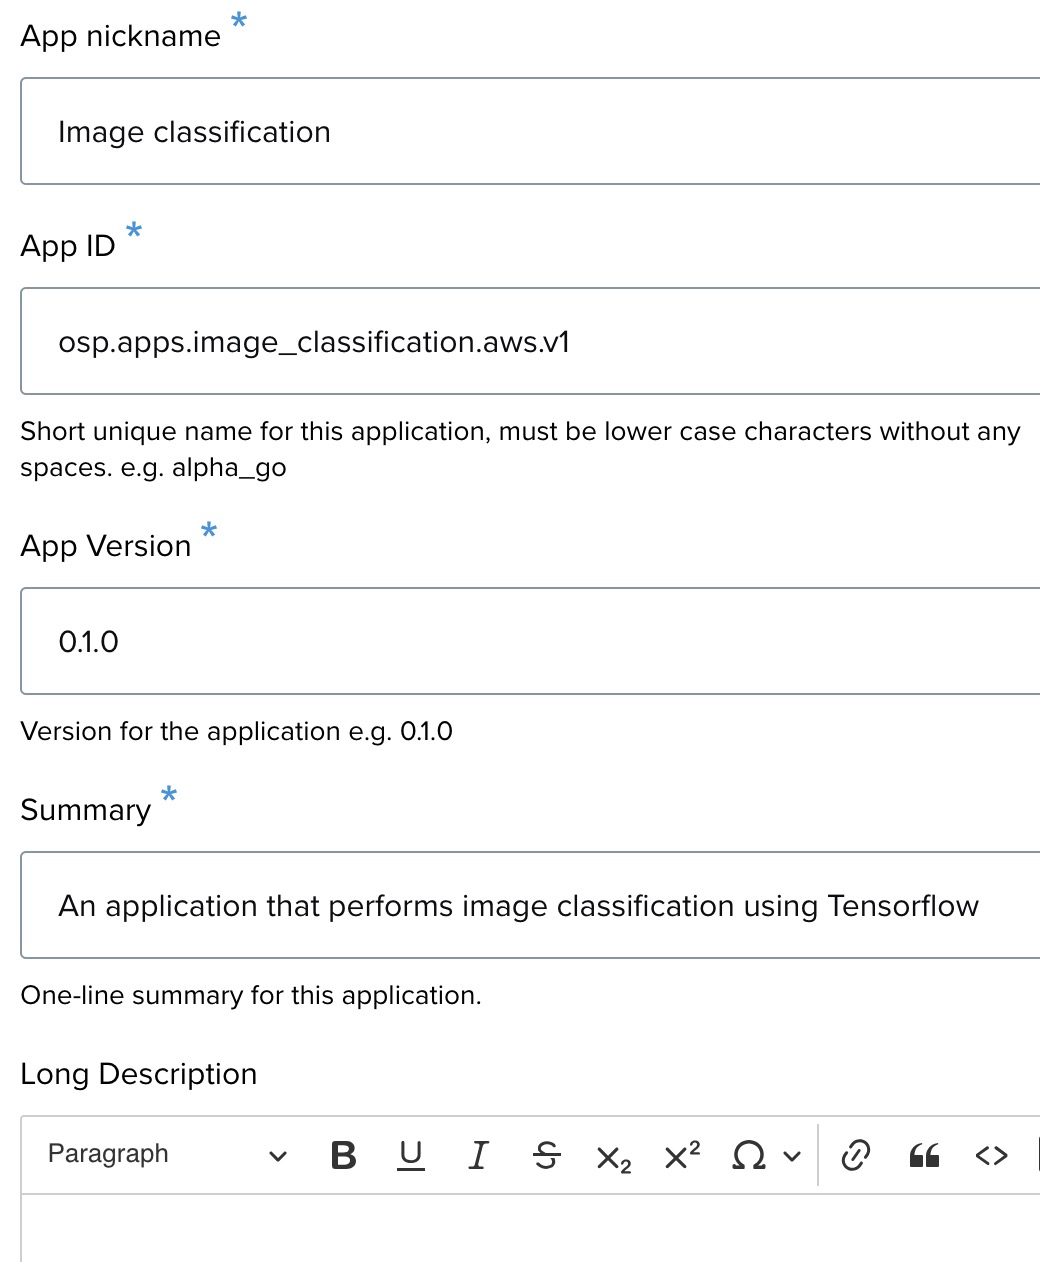The width and height of the screenshot is (1040, 1262).
Task: Toggle bold formatting in editor toolbar
Action: pos(343,1156)
